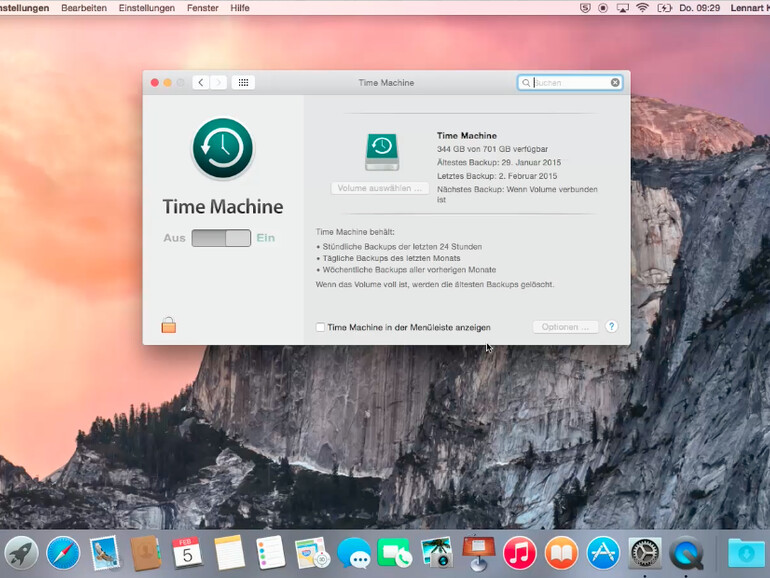Image resolution: width=770 pixels, height=578 pixels.
Task: Click the magnifier icon in the search field
Action: click(526, 83)
